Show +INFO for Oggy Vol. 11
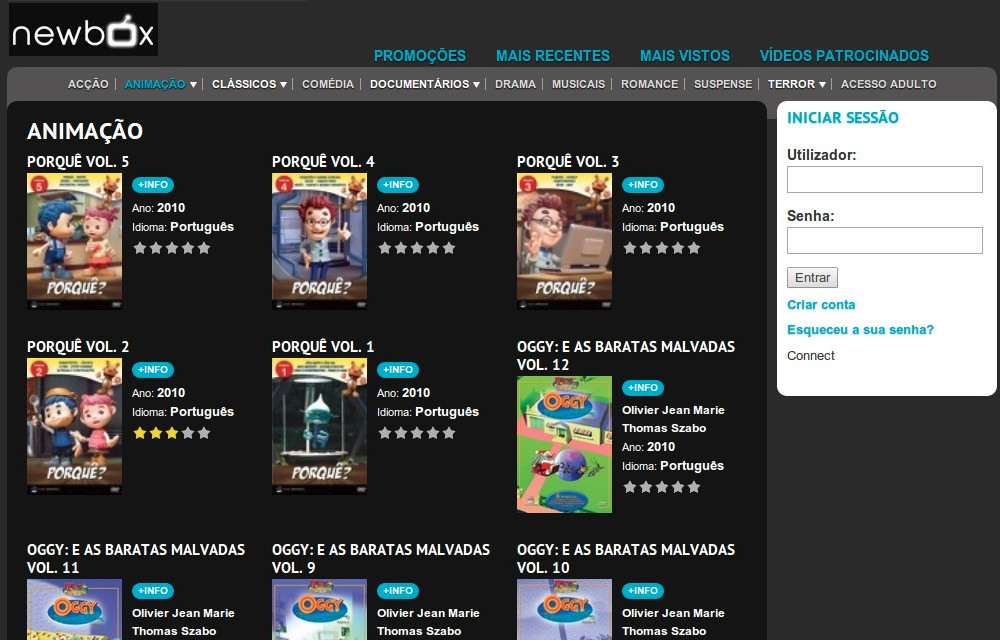Image resolution: width=1000 pixels, height=640 pixels. 153,591
